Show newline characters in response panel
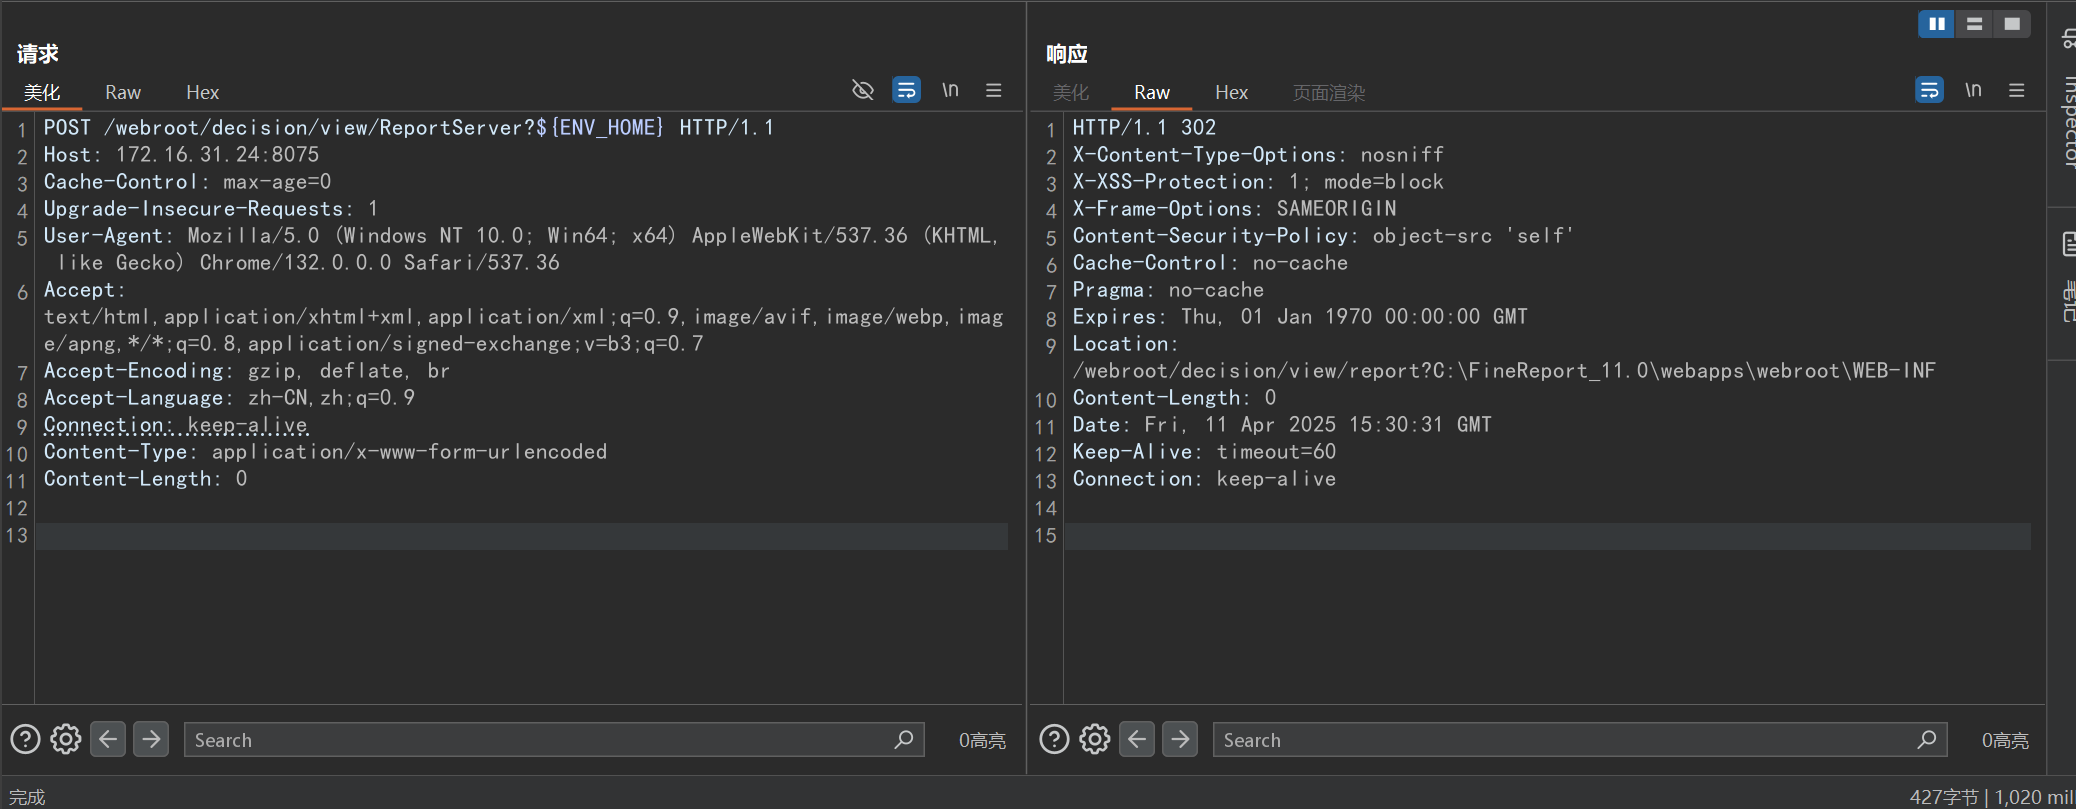Image resolution: width=2076 pixels, height=809 pixels. point(1973,90)
